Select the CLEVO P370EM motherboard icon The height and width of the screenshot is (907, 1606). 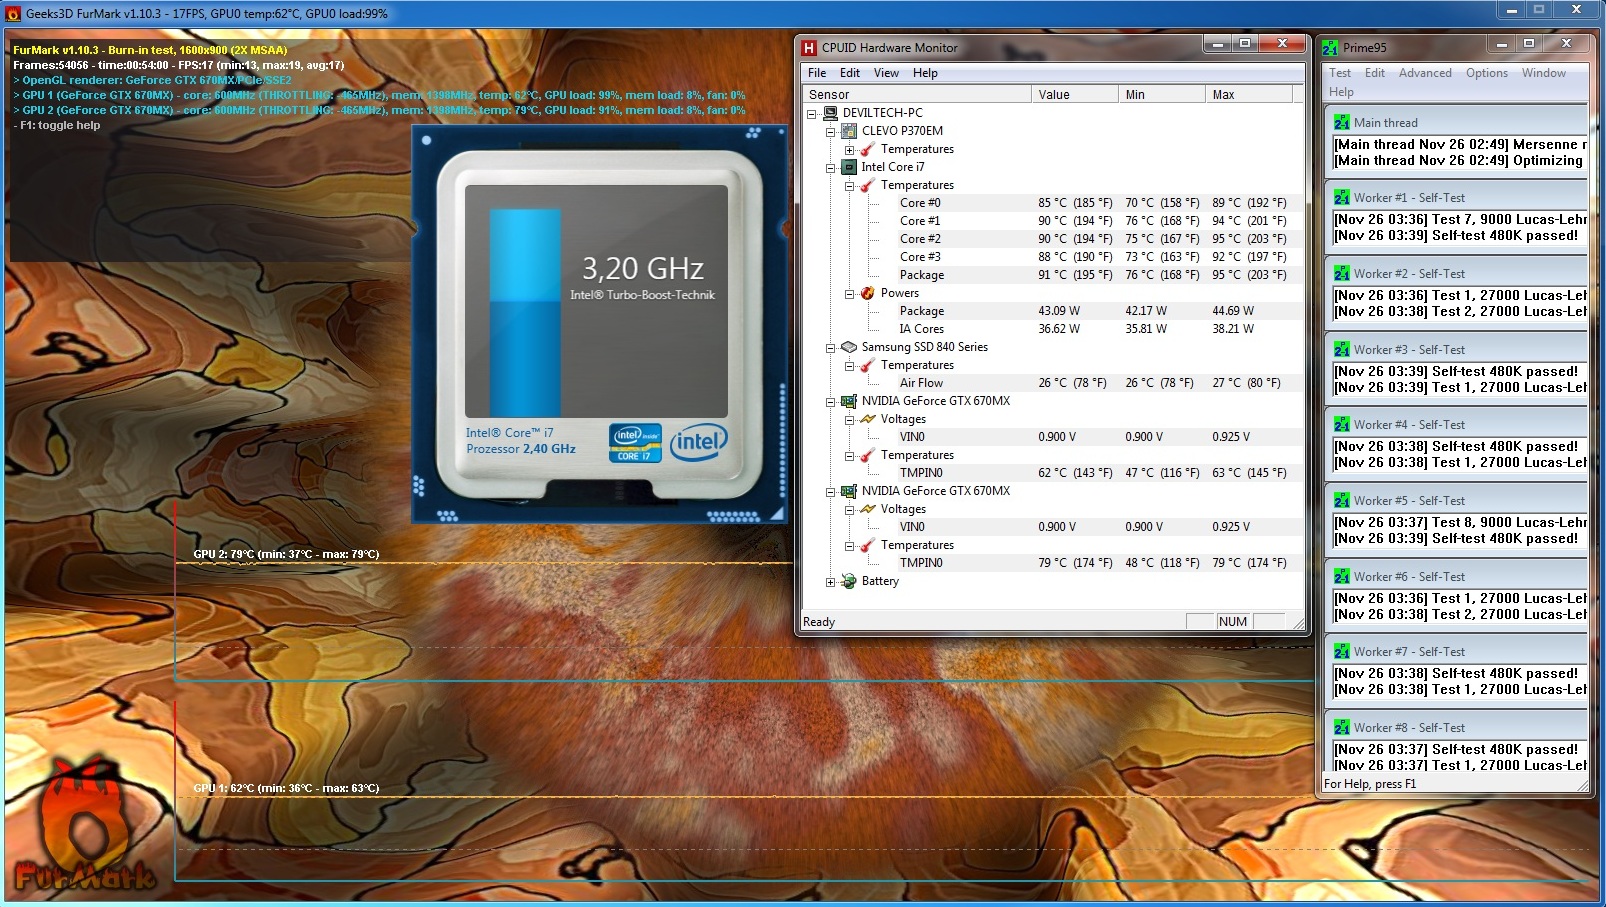pyautogui.click(x=849, y=131)
